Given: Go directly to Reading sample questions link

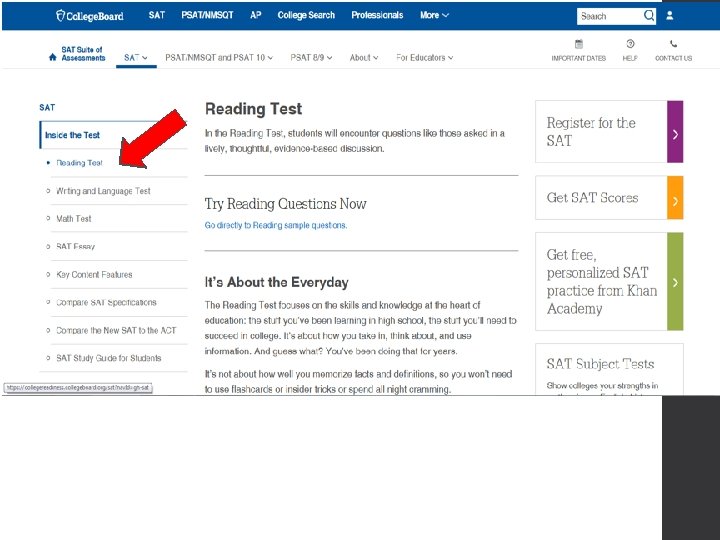Looking at the screenshot, I should (276, 225).
